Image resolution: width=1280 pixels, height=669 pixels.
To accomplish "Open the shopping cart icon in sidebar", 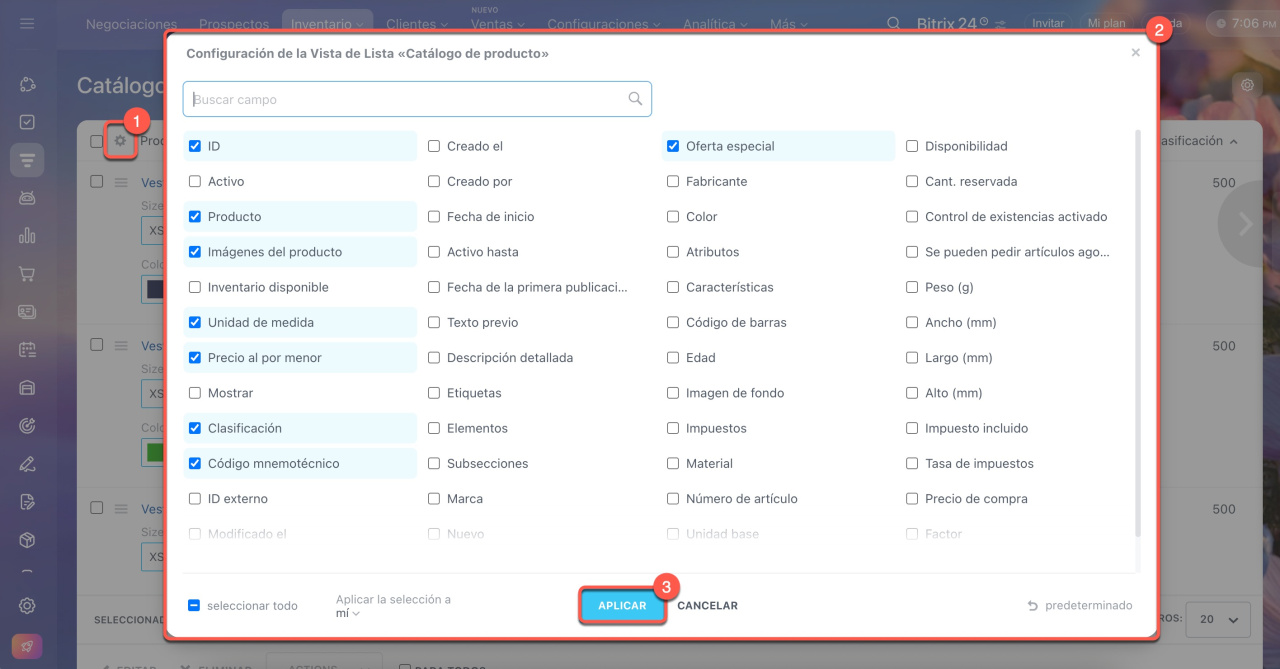I will [x=27, y=274].
